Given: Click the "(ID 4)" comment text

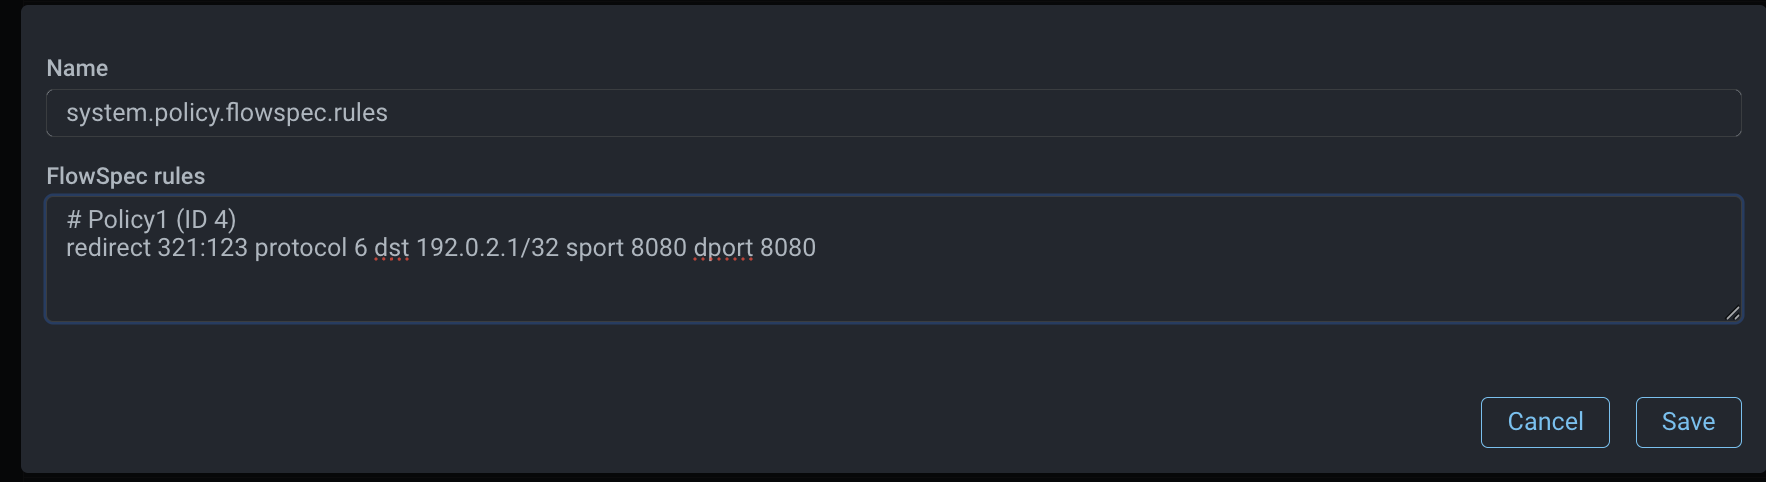Looking at the screenshot, I should pos(205,220).
